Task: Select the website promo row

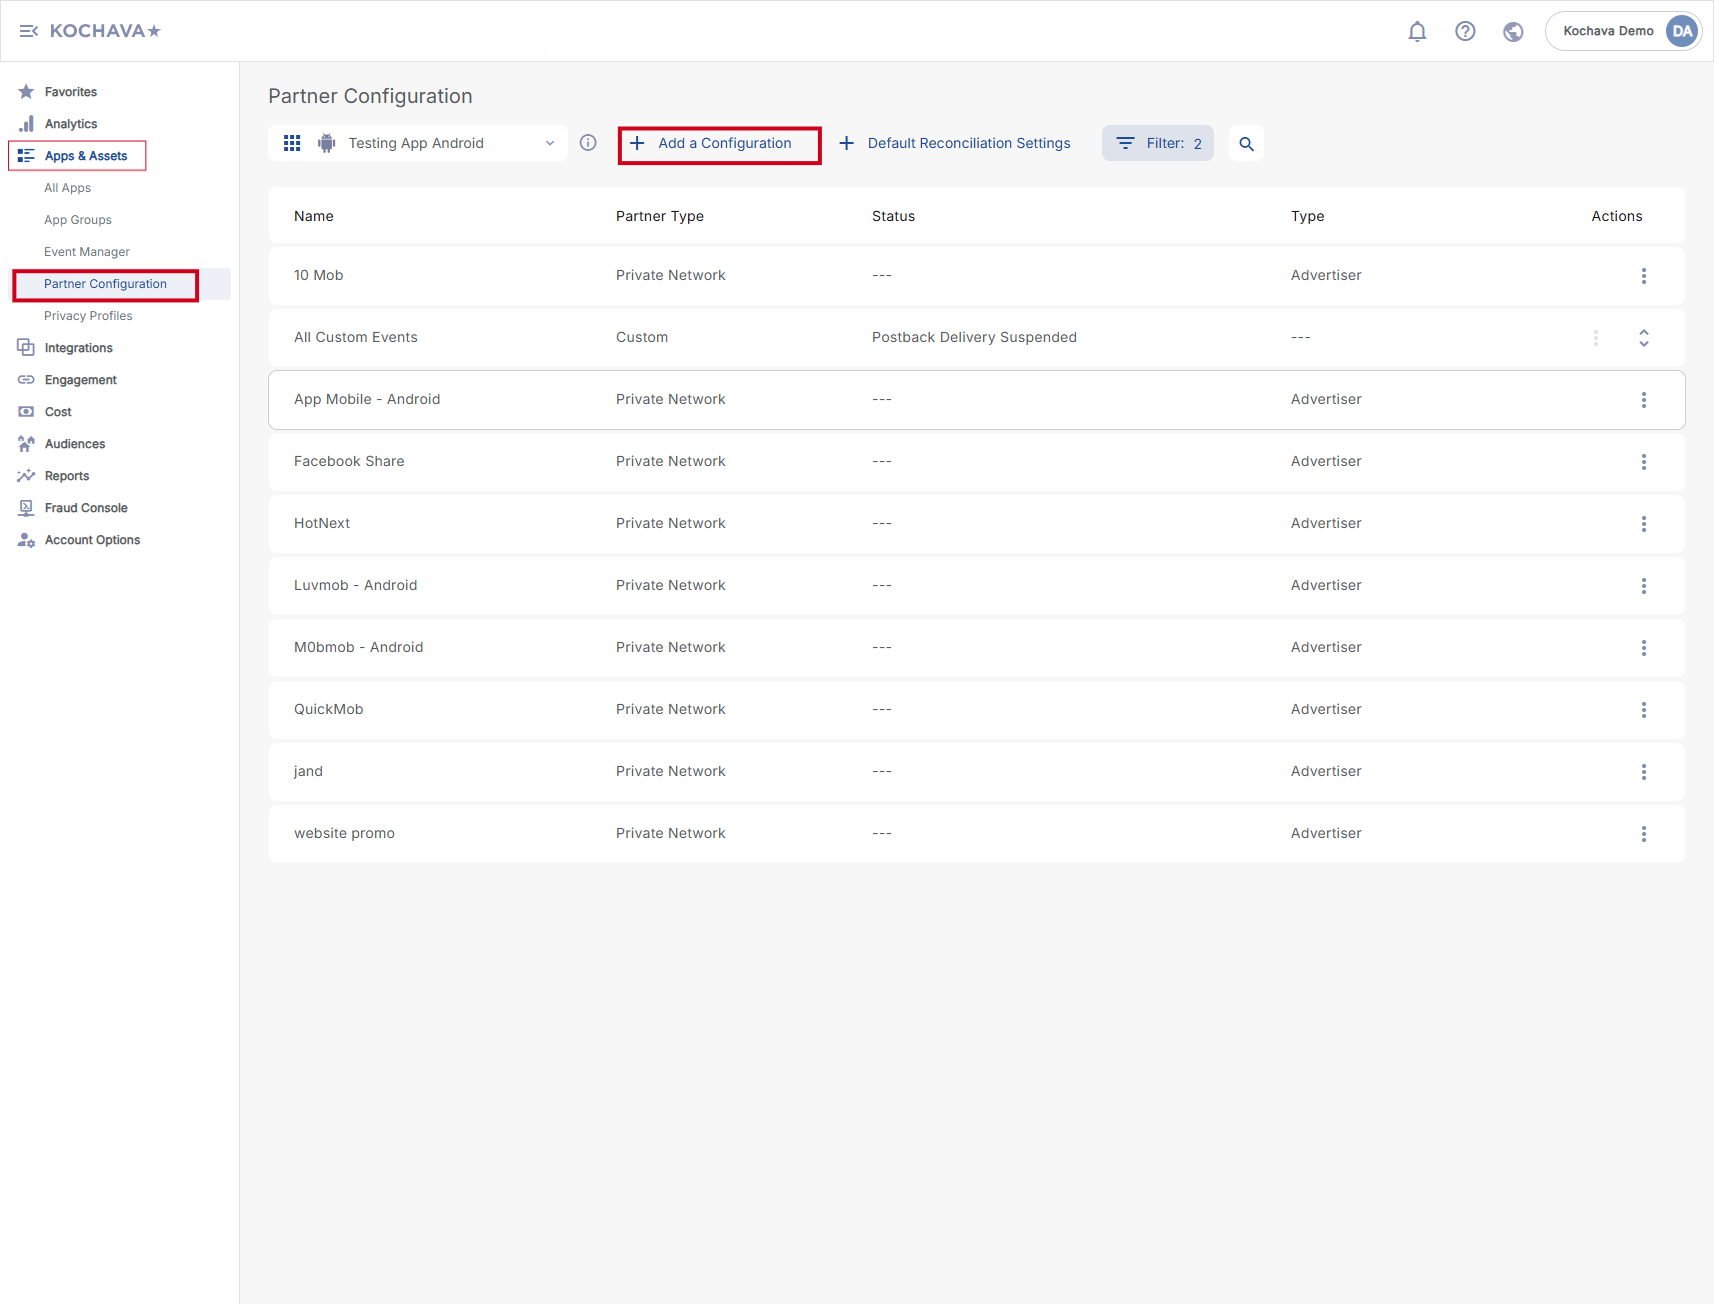Action: pyautogui.click(x=344, y=833)
